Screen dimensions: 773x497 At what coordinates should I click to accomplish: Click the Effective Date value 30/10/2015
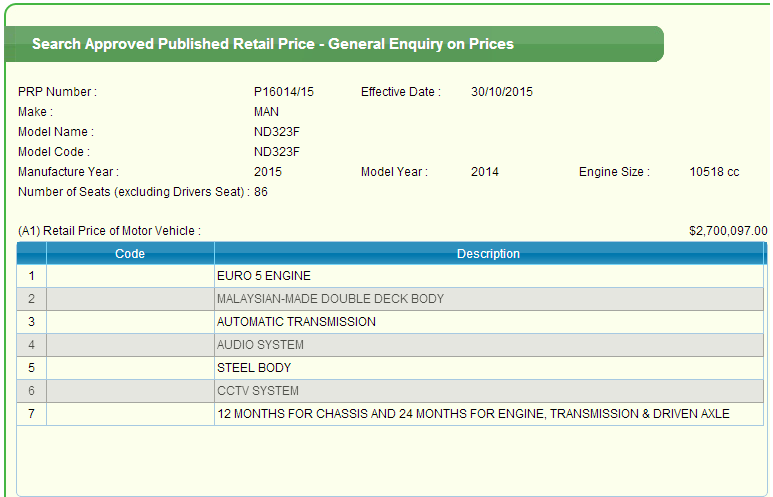(x=502, y=92)
